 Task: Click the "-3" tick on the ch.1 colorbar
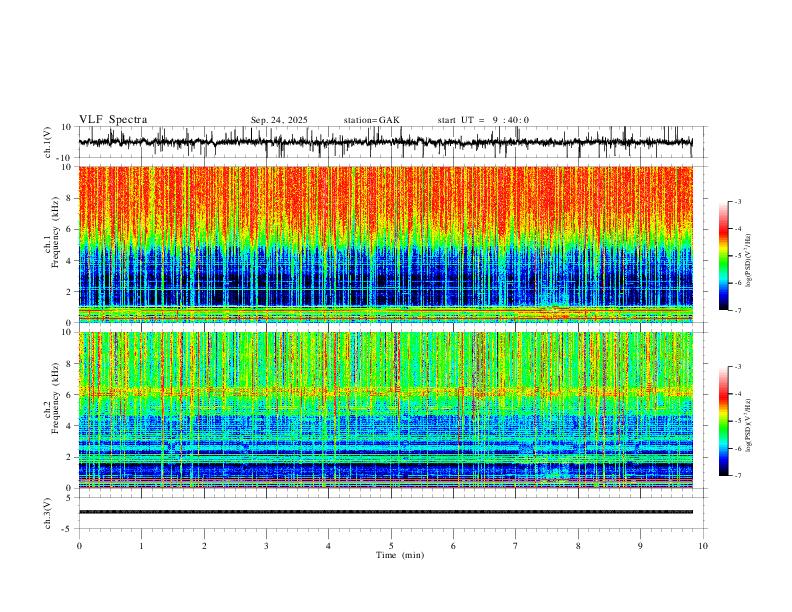coord(738,202)
